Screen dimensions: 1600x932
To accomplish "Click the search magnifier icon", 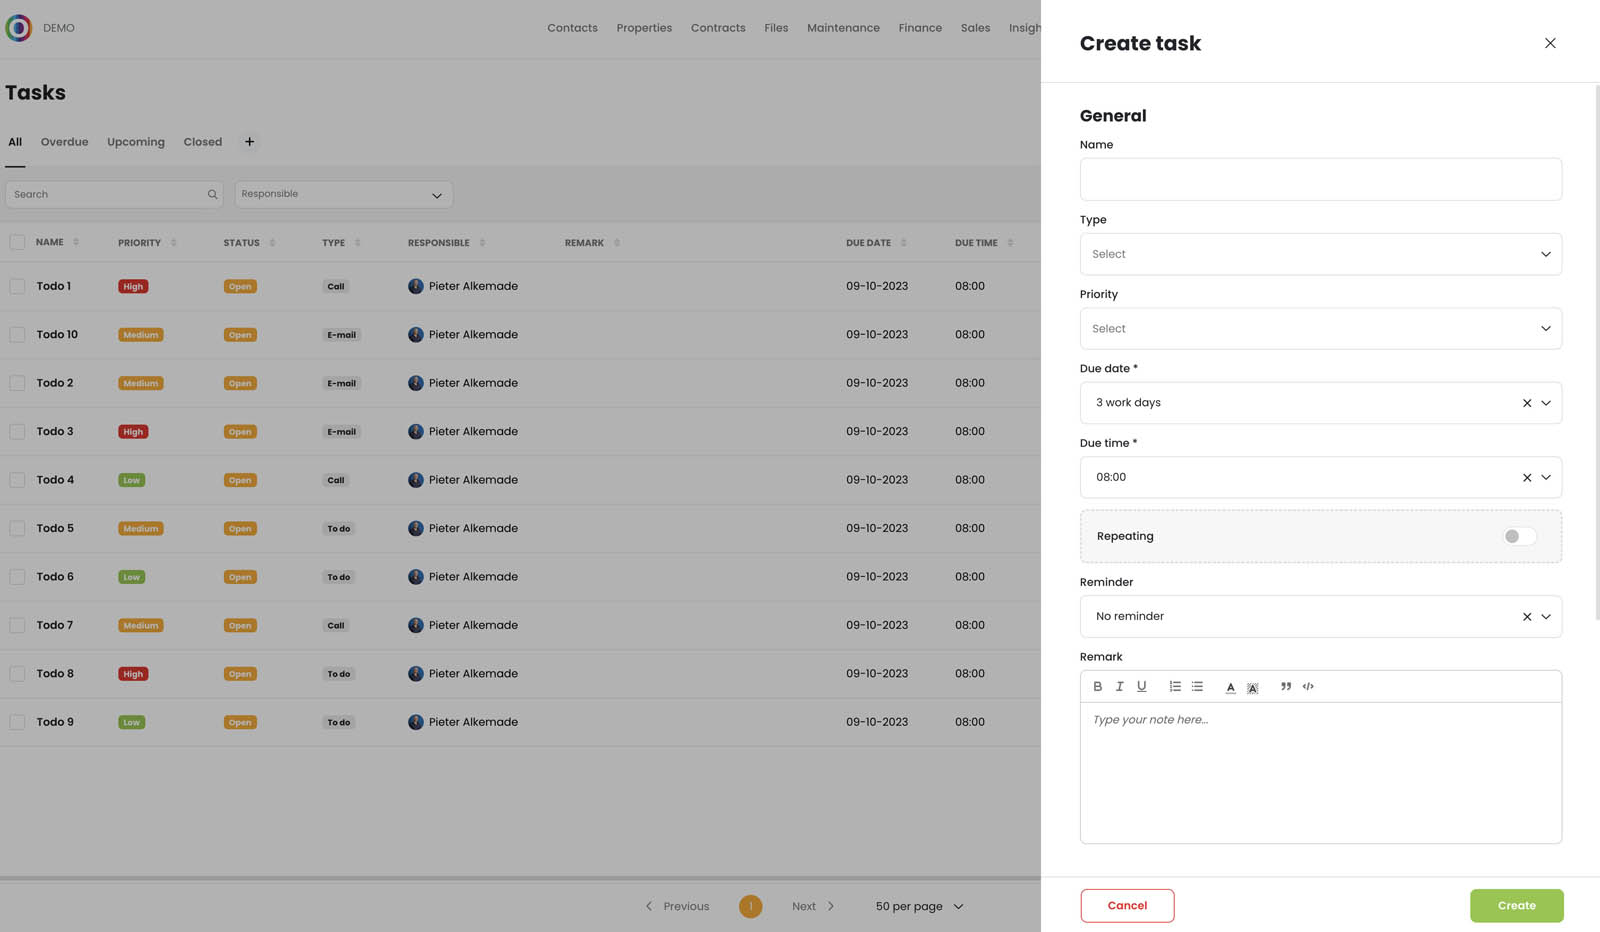I will pyautogui.click(x=212, y=194).
